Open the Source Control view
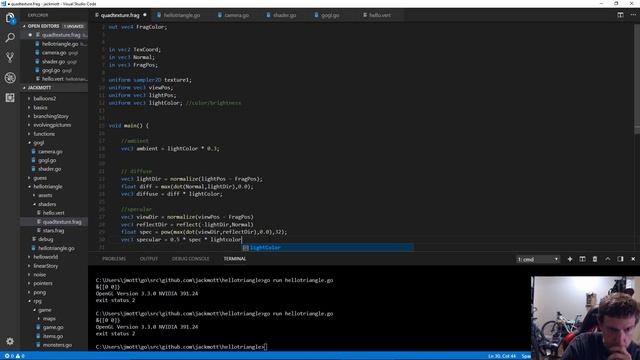 pos(10,57)
